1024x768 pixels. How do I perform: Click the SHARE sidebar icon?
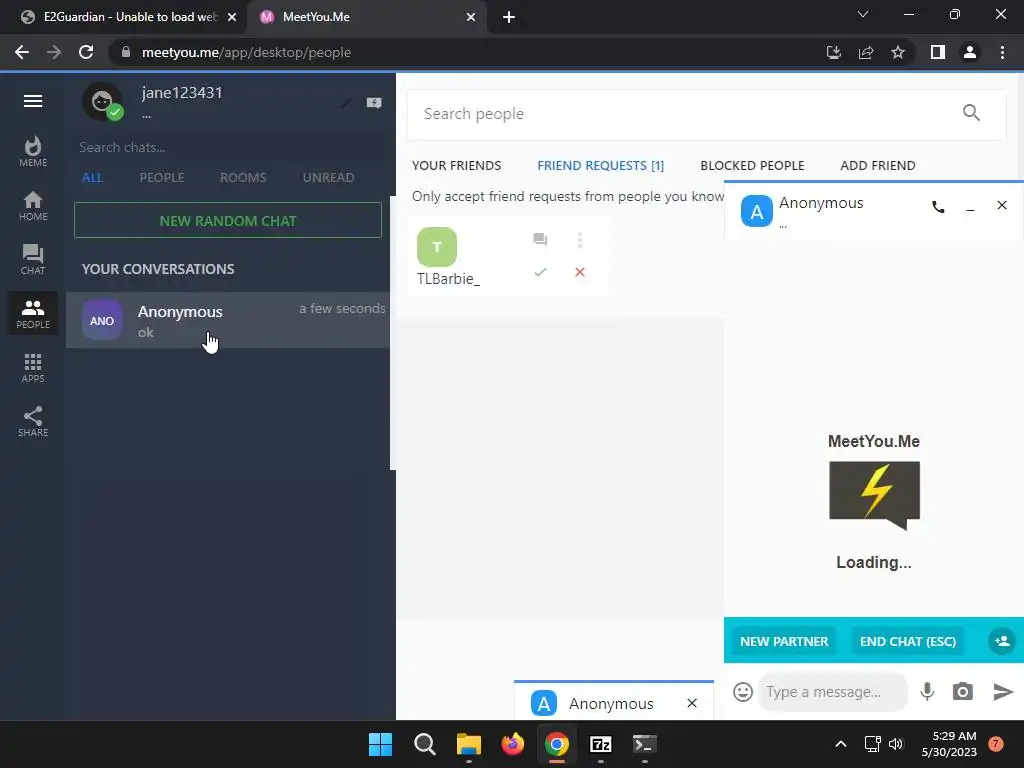33,422
